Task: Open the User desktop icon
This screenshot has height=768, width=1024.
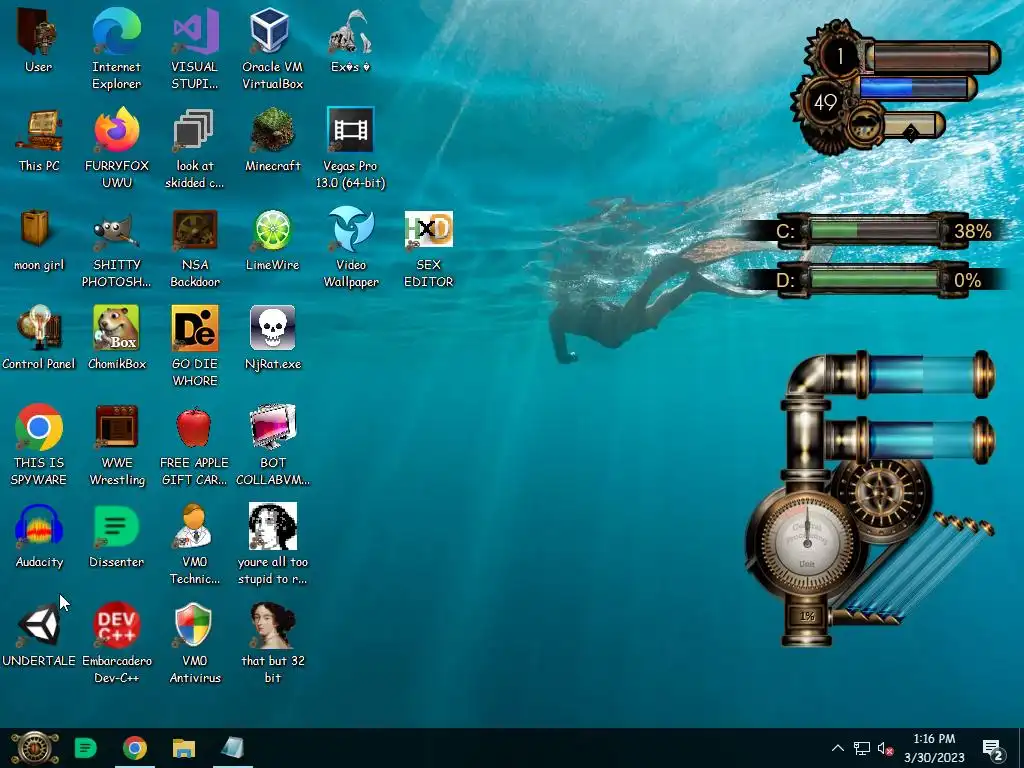Action: [x=38, y=40]
